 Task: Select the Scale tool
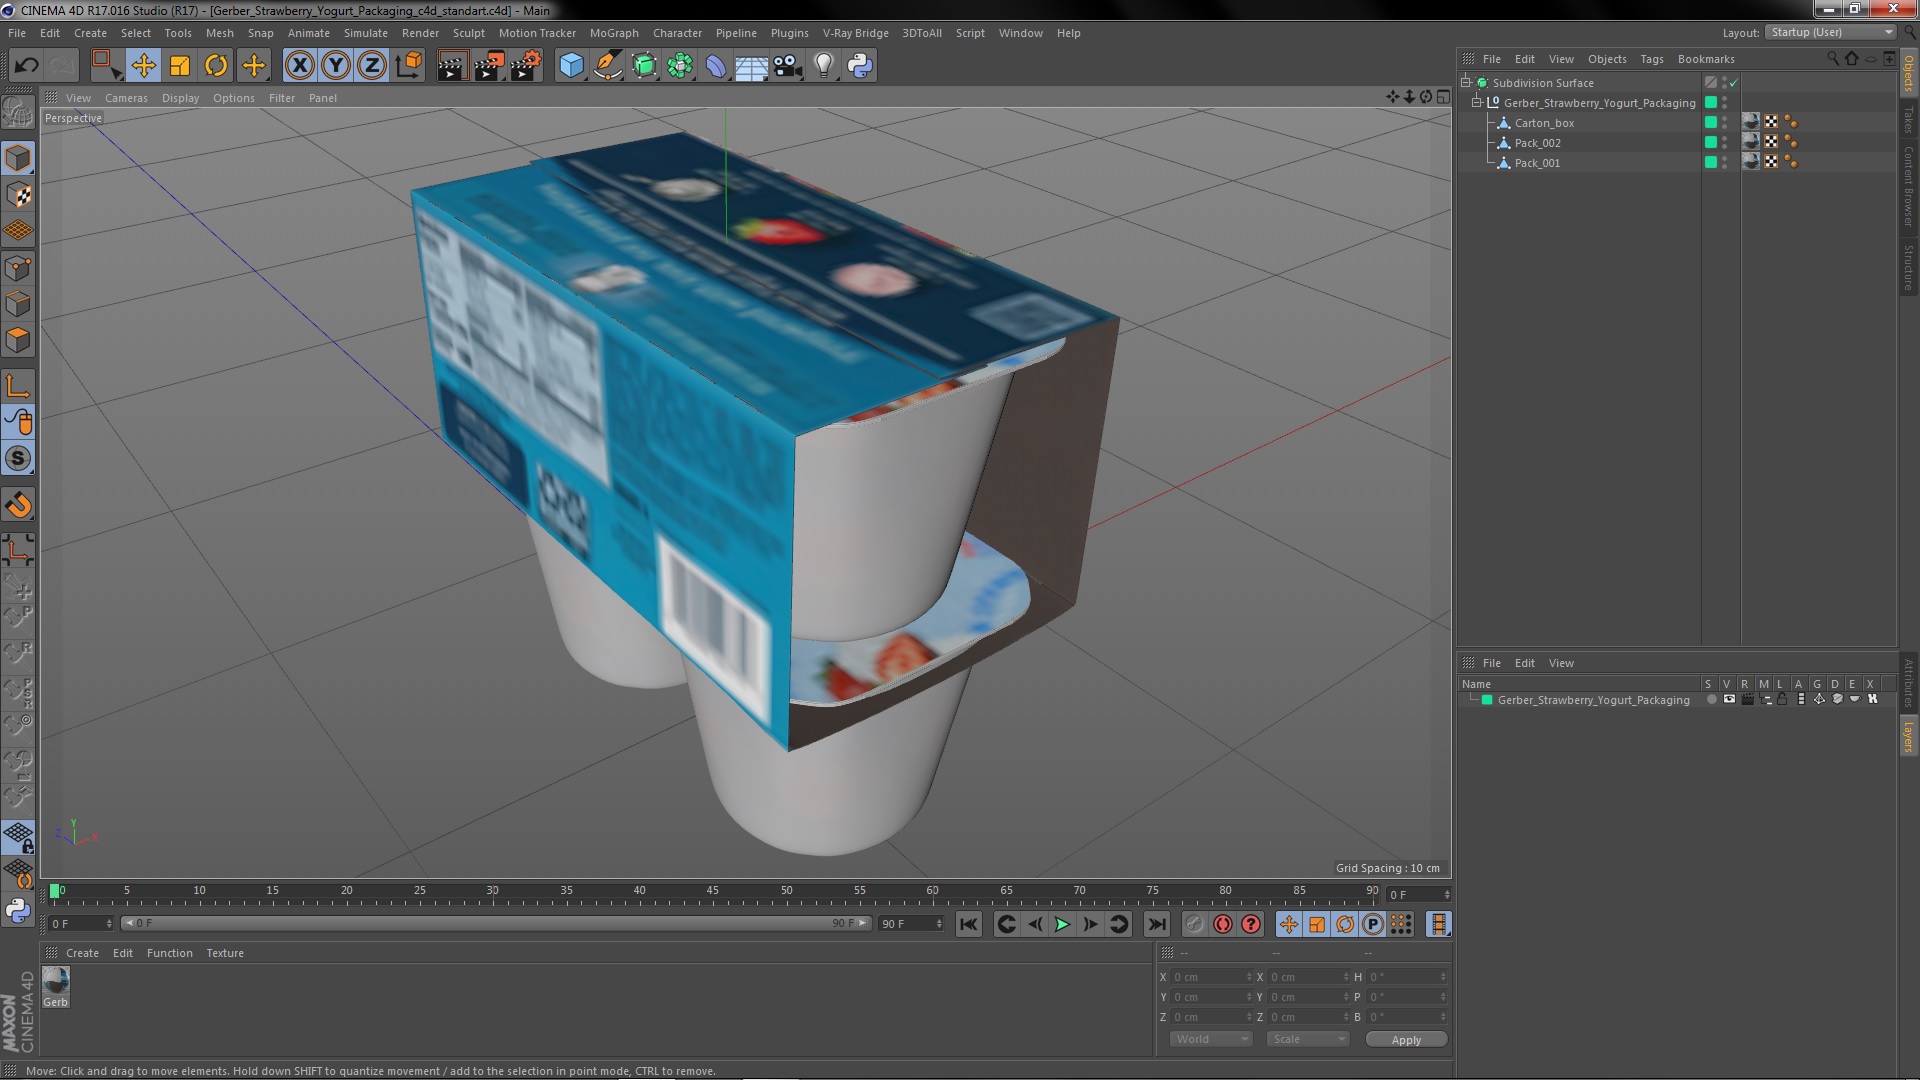(180, 66)
